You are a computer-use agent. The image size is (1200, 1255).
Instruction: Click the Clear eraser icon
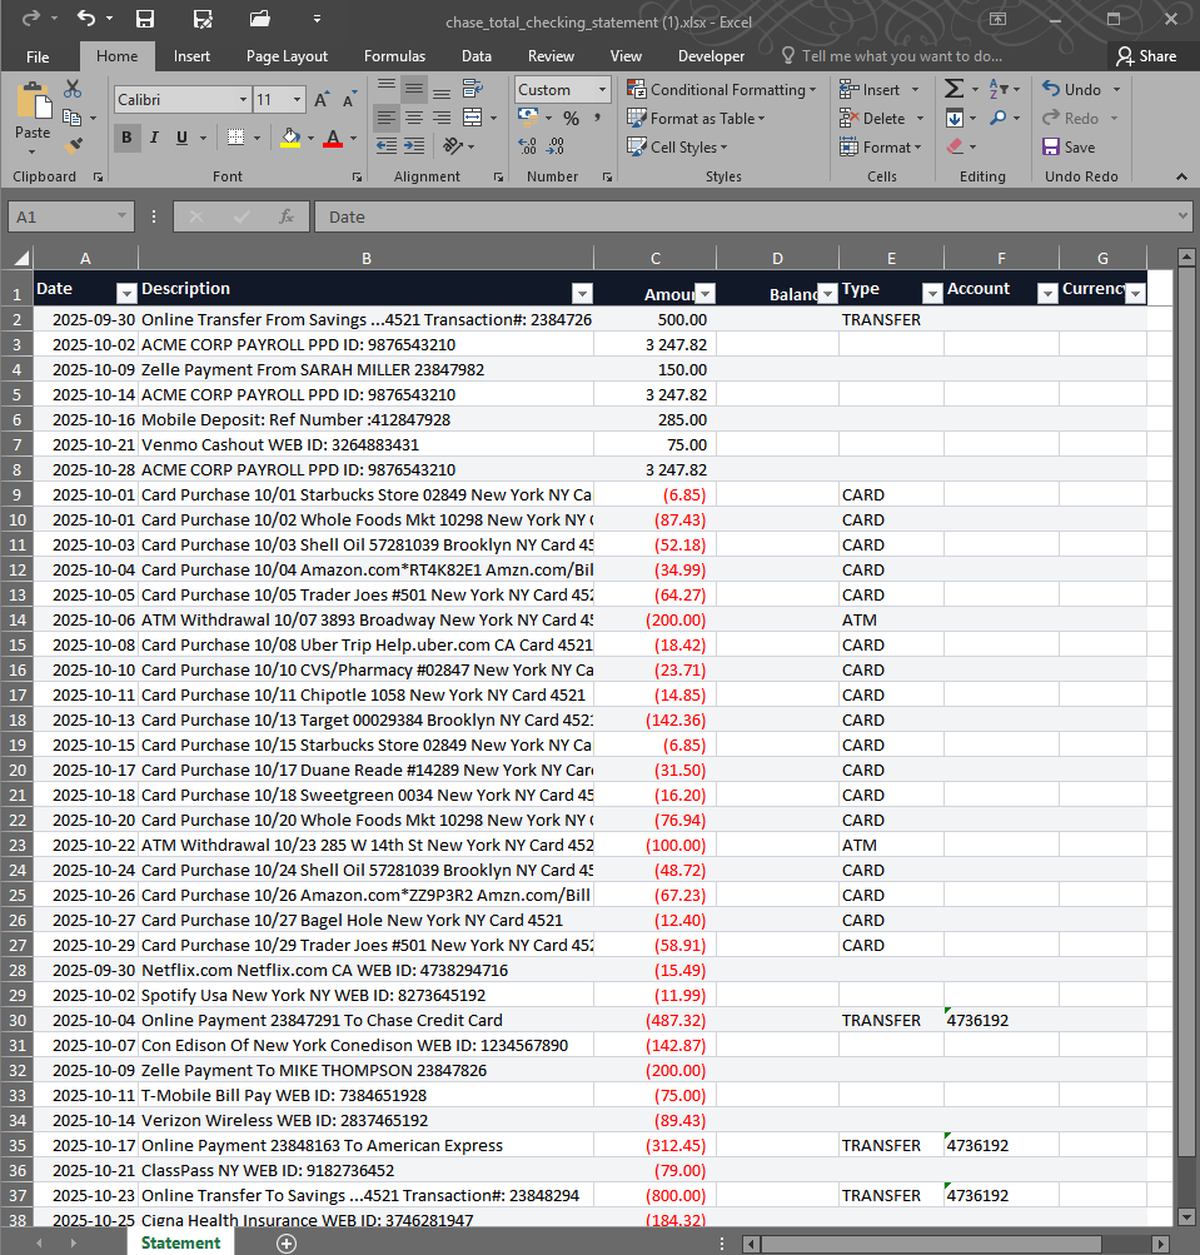pyautogui.click(x=954, y=146)
